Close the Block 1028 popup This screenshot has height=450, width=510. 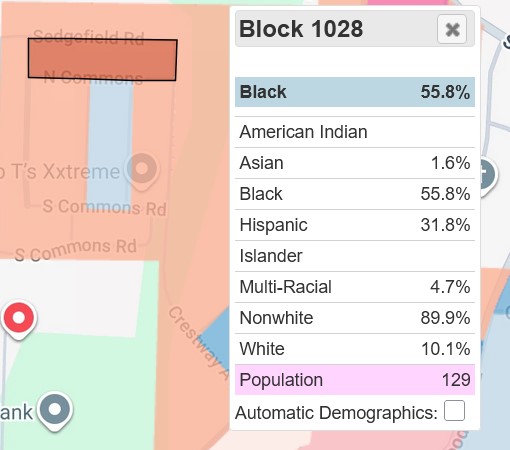[452, 29]
